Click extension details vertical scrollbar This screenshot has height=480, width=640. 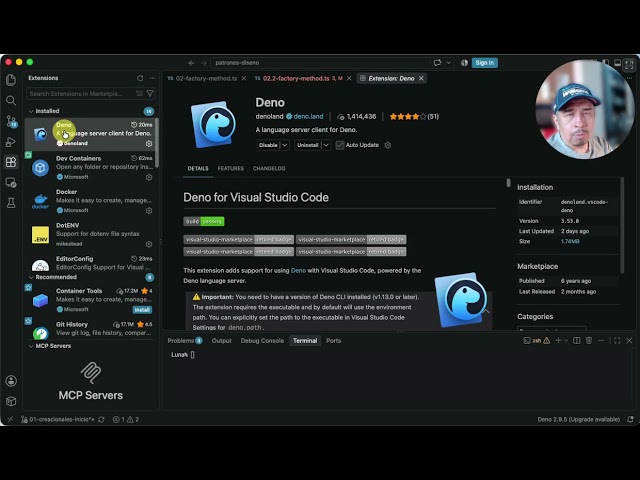click(x=508, y=183)
